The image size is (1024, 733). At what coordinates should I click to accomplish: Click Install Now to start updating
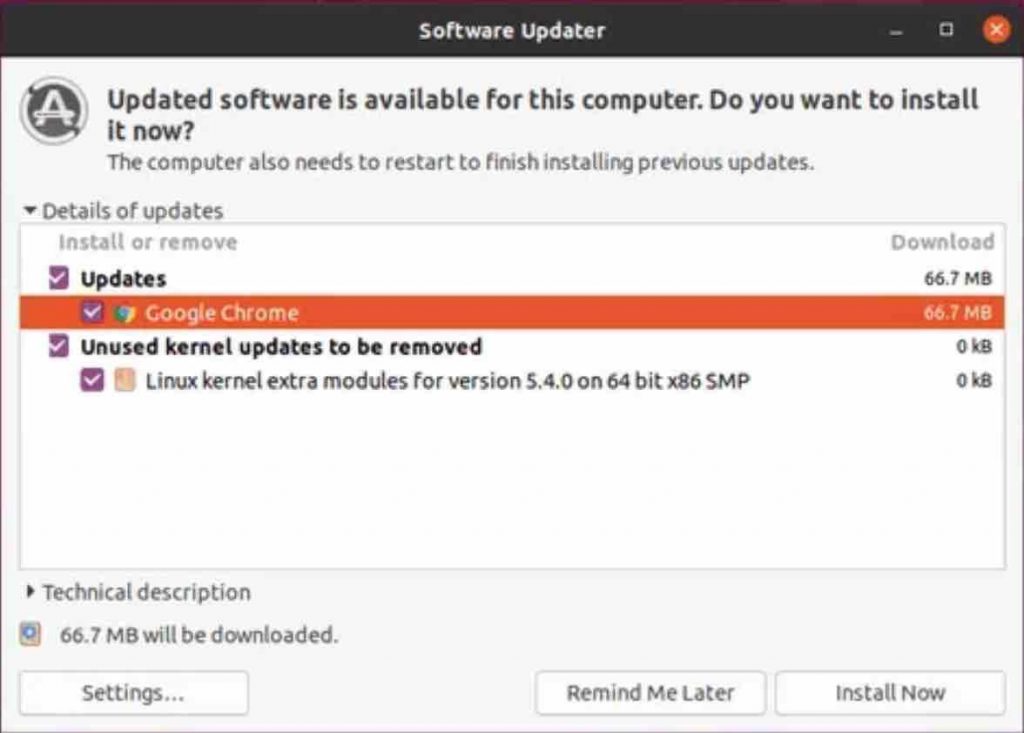tap(889, 692)
